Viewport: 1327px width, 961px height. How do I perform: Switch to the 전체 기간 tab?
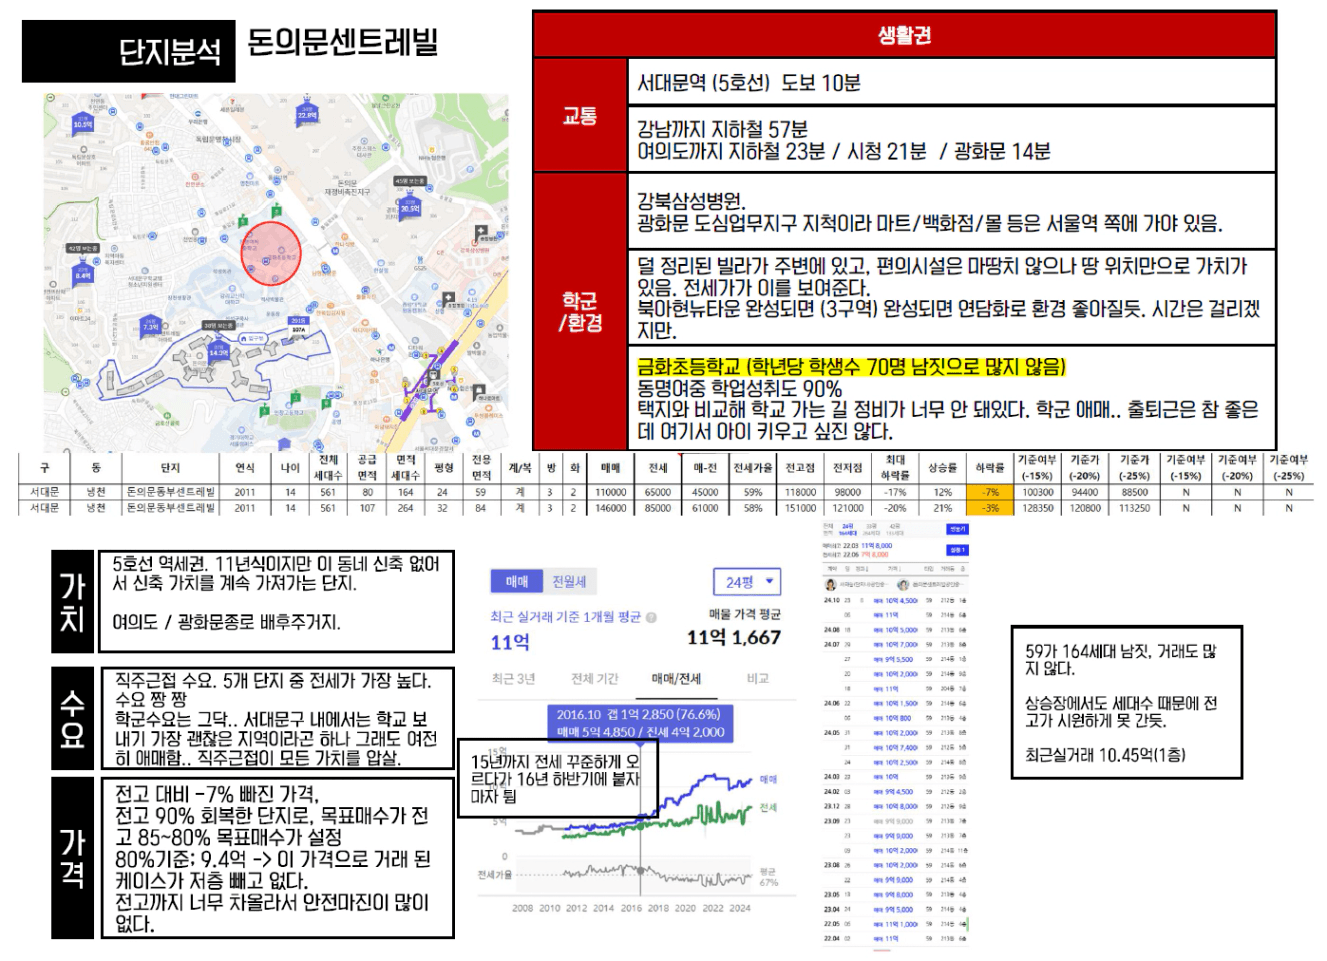594,678
